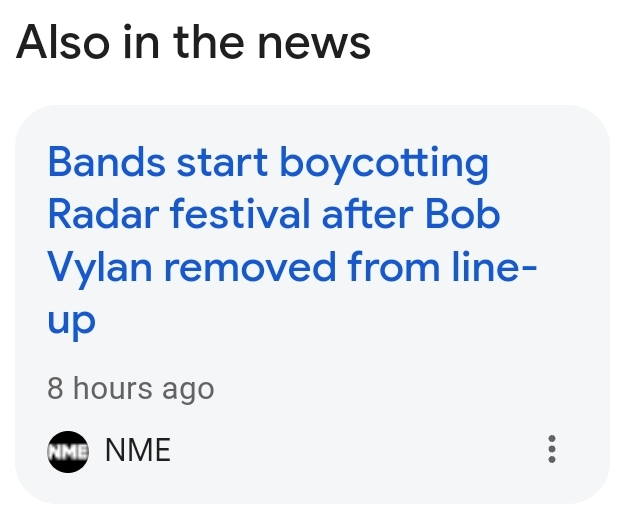The image size is (625, 515).
Task: Select the NME source name text
Action: [138, 450]
